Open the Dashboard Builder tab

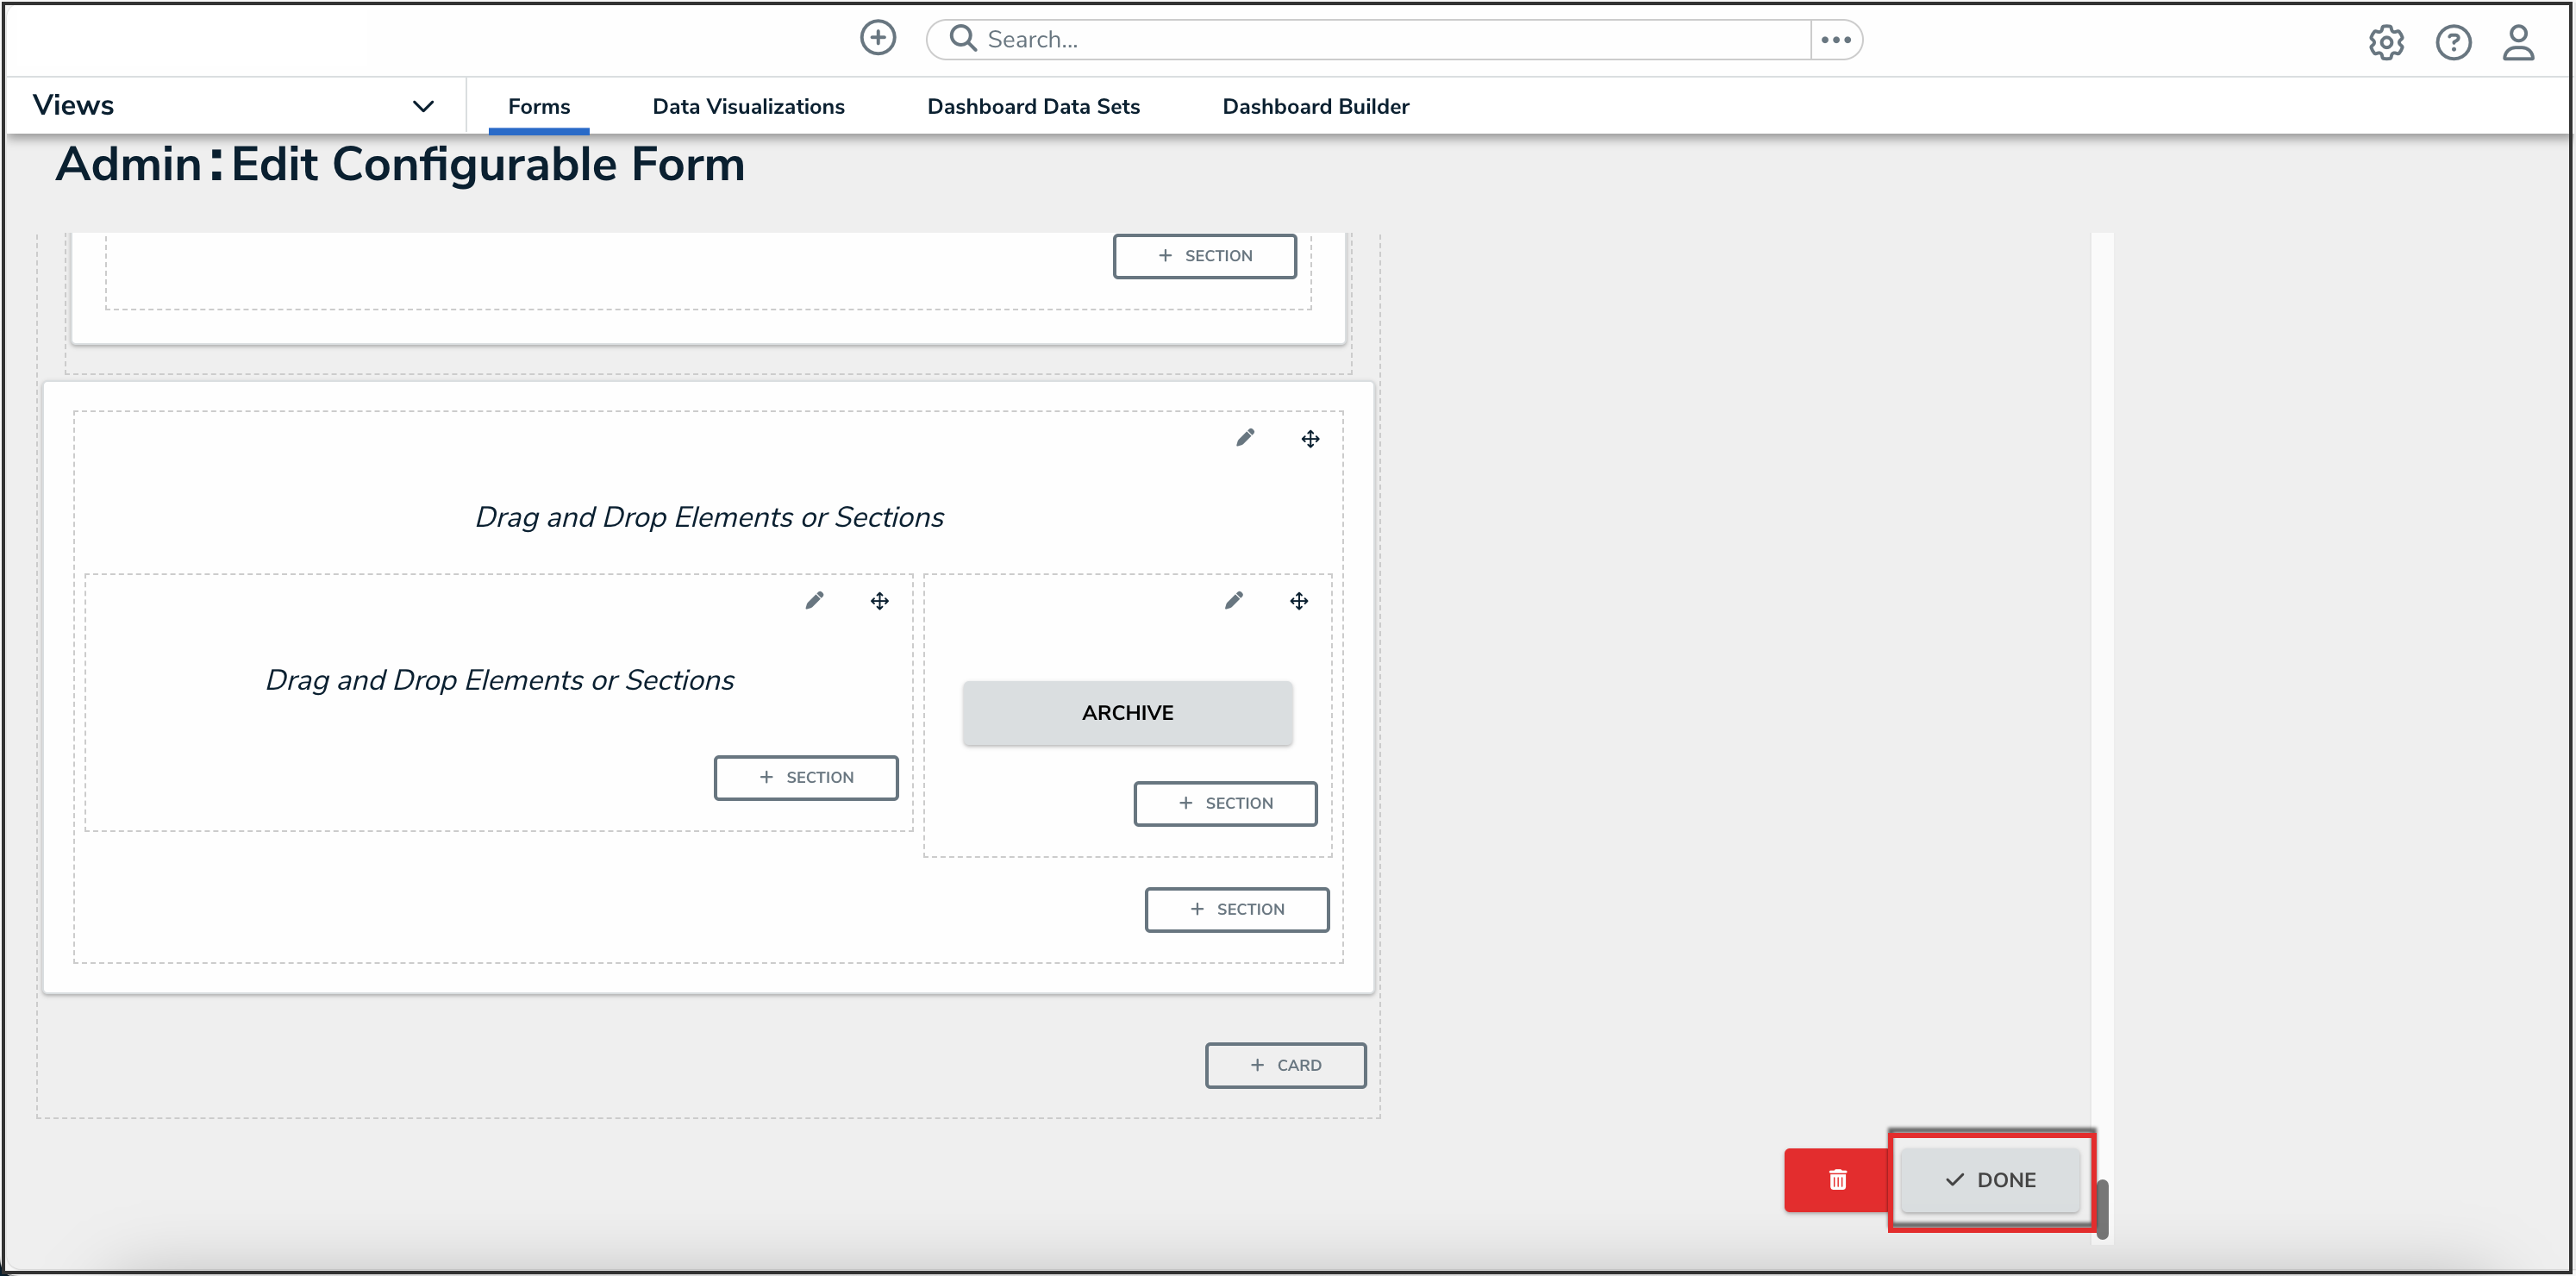[x=1314, y=106]
